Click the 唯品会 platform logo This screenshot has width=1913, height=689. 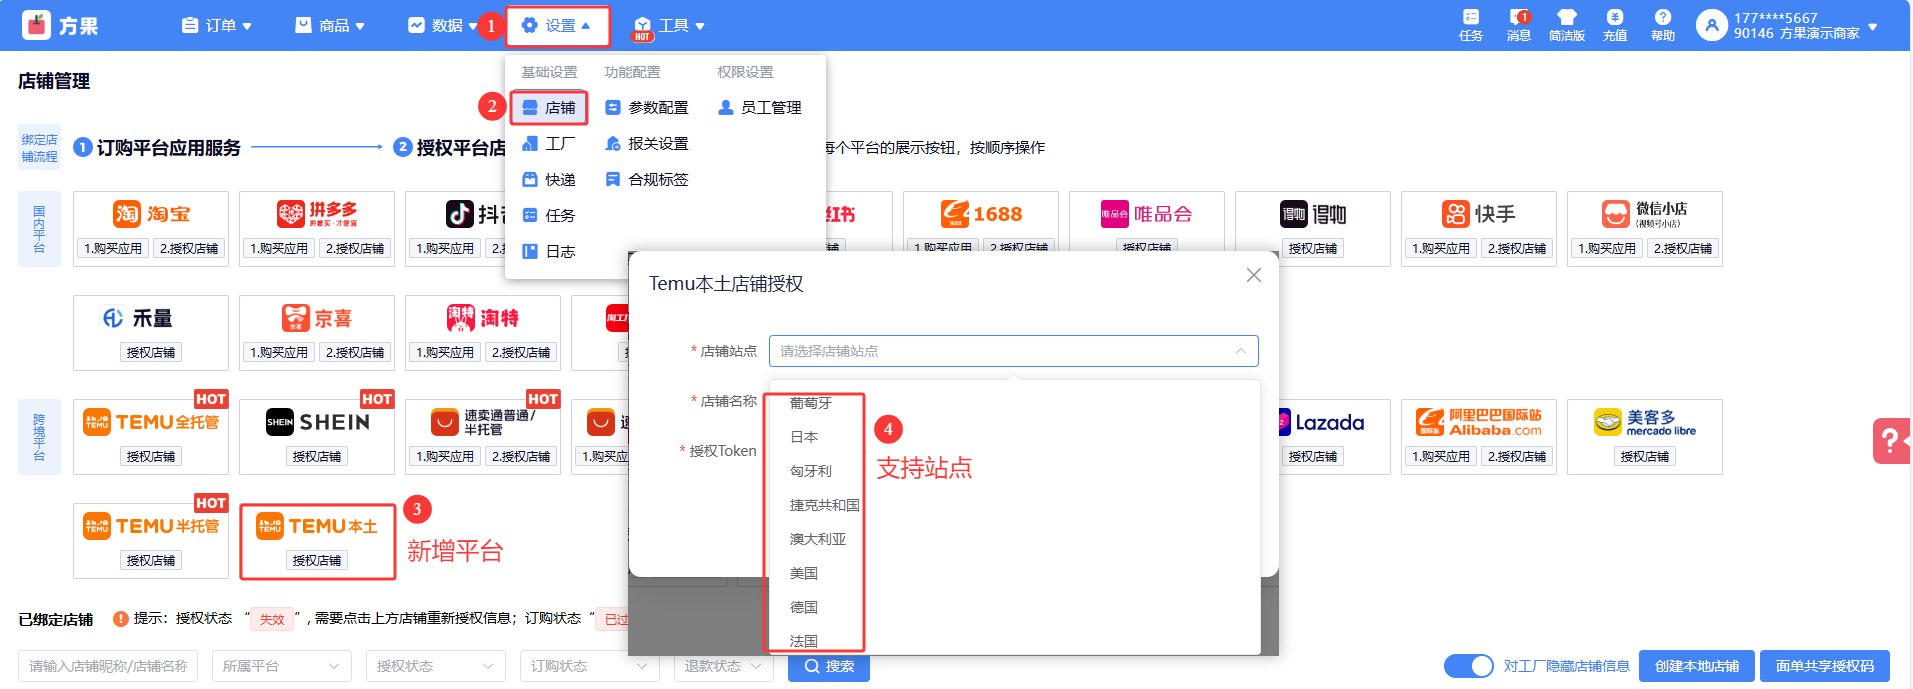point(1147,214)
